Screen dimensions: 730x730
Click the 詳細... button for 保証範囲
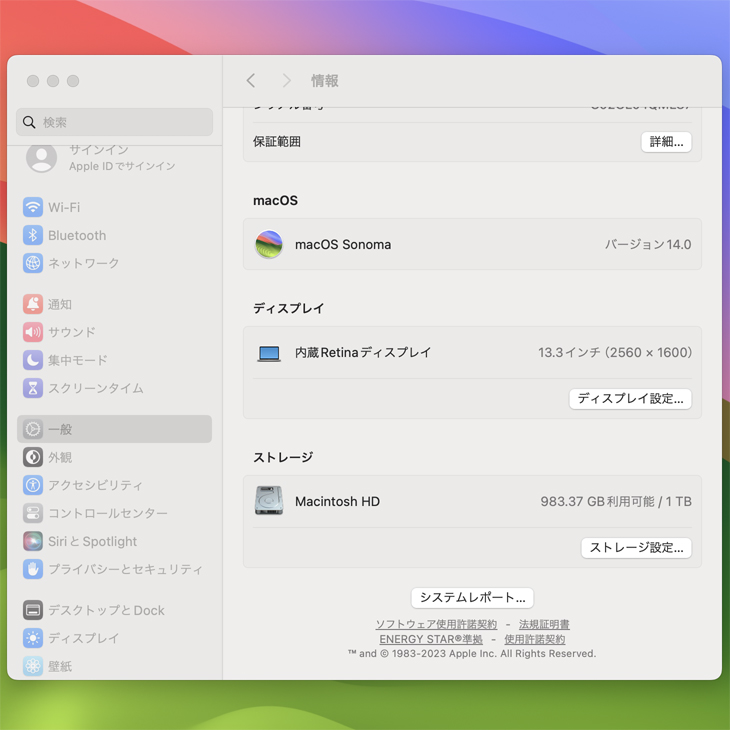pos(666,142)
